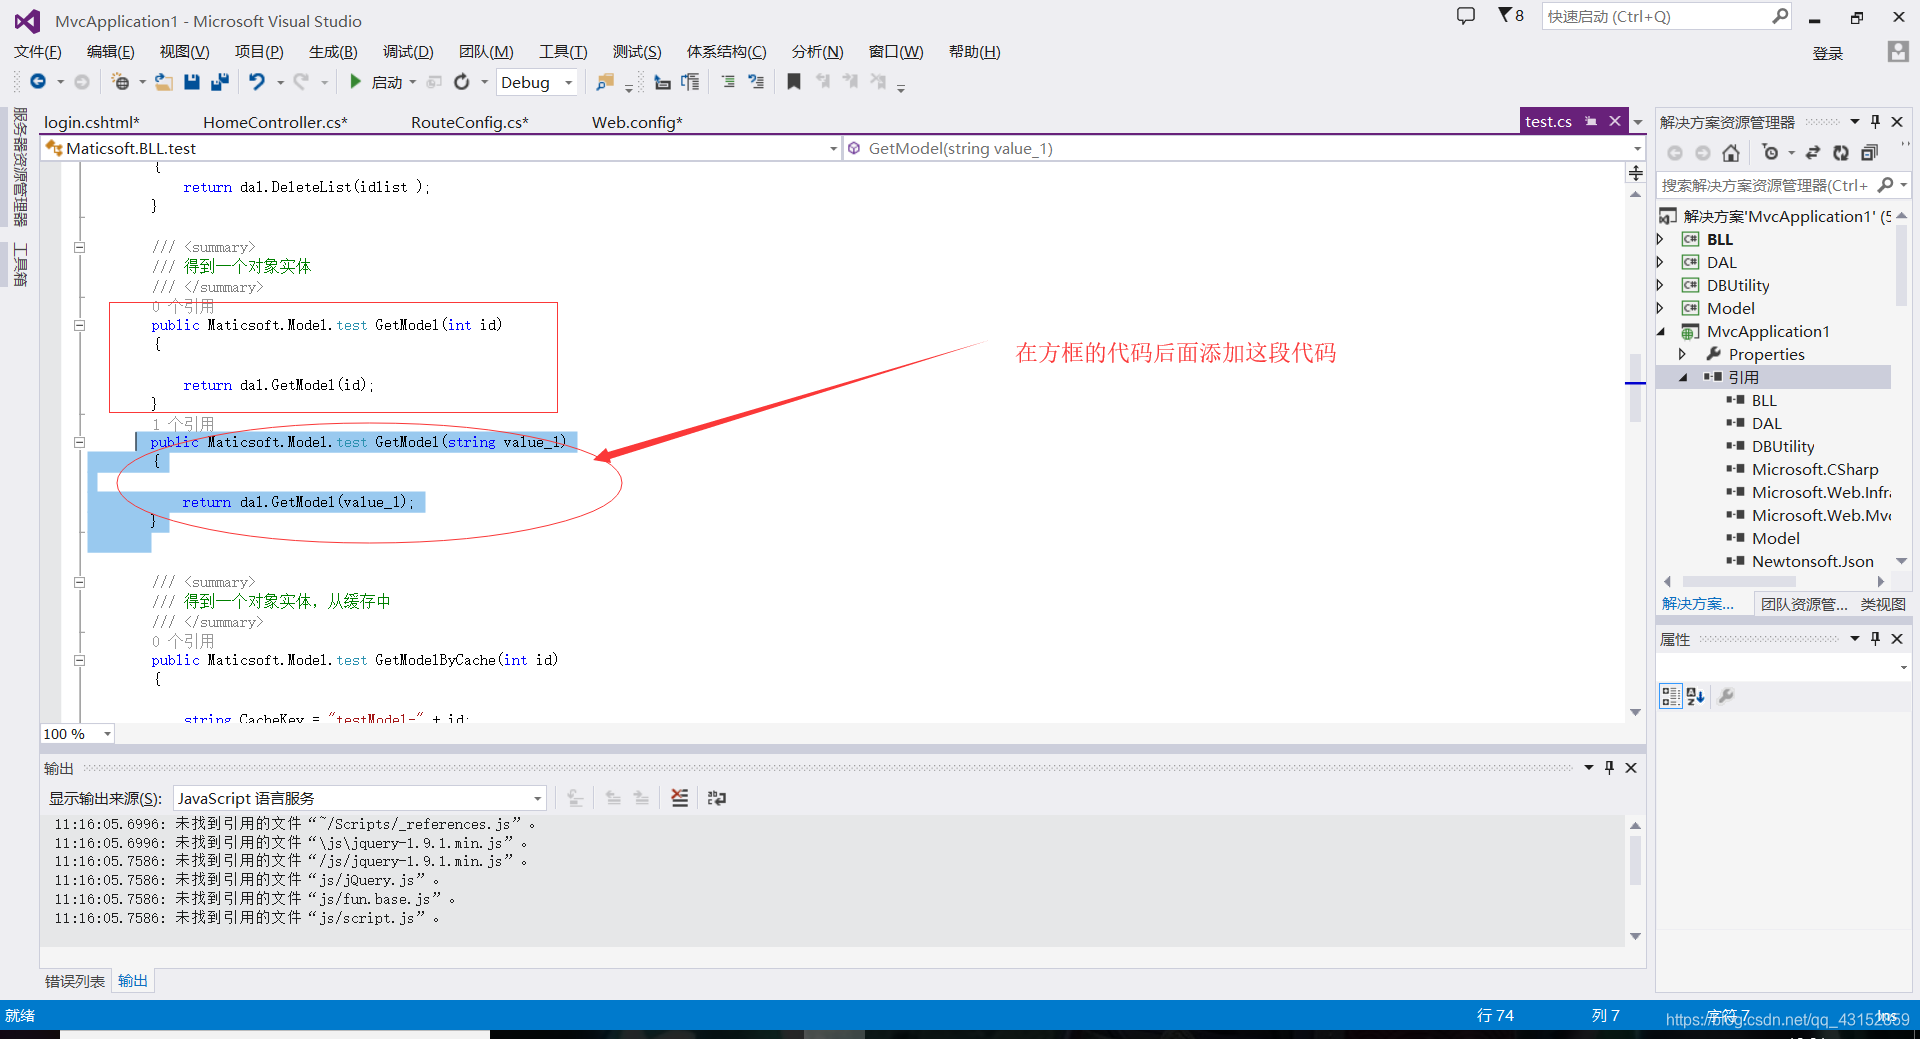Toggle a bookmark with the bookmark icon
The image size is (1920, 1039).
click(794, 82)
